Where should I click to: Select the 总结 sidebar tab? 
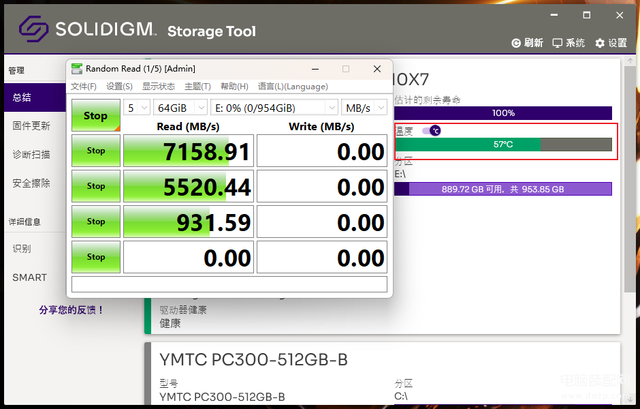35,97
